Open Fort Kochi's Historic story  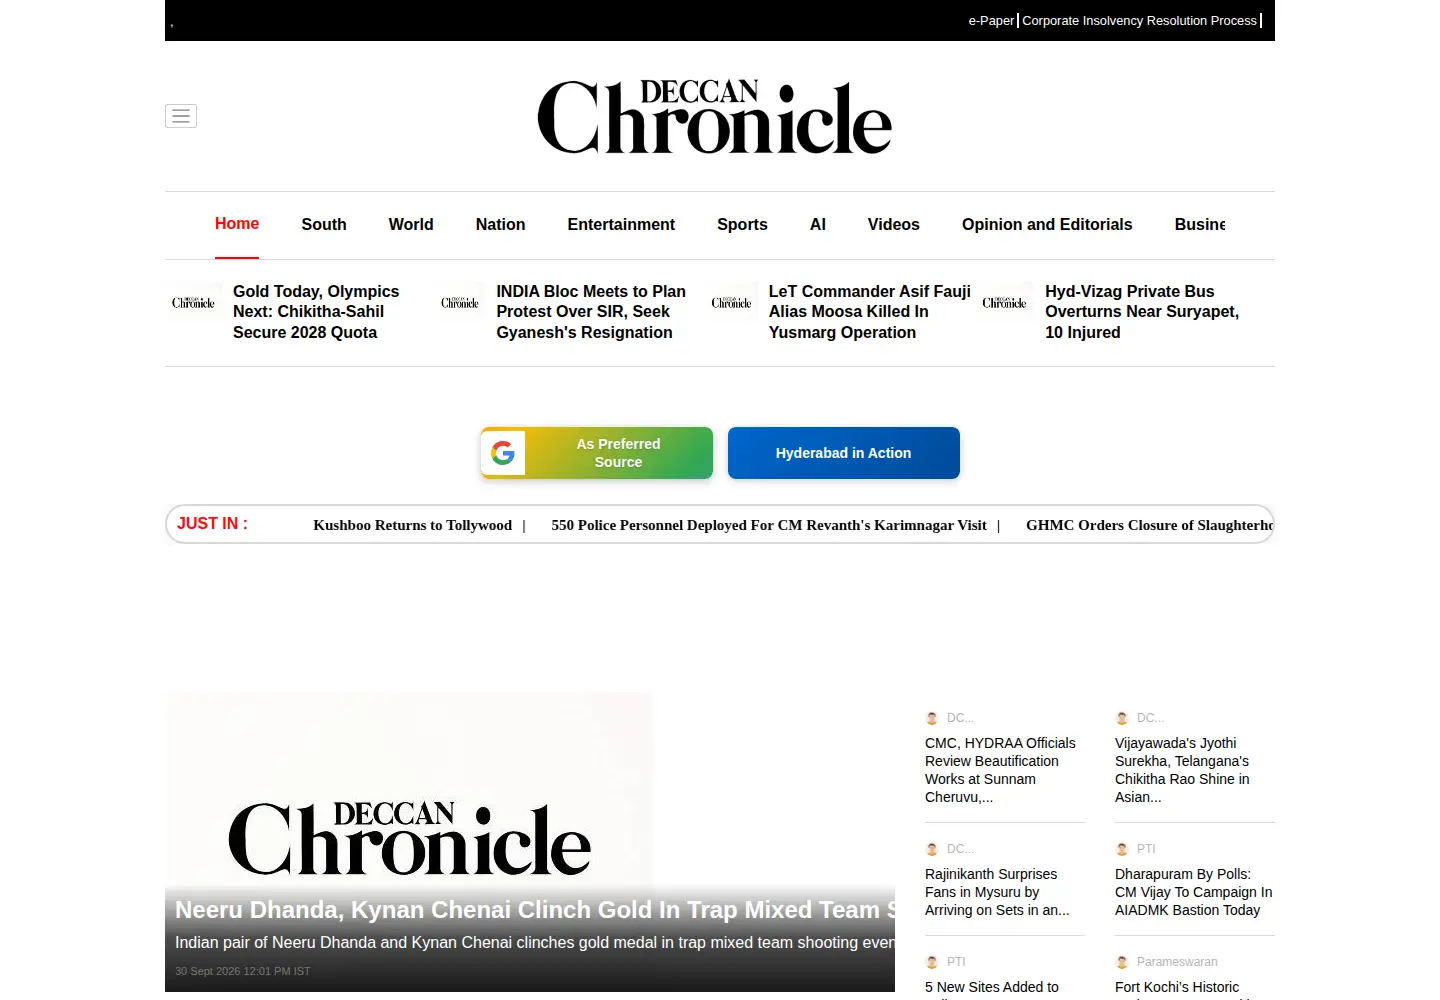point(1177,988)
